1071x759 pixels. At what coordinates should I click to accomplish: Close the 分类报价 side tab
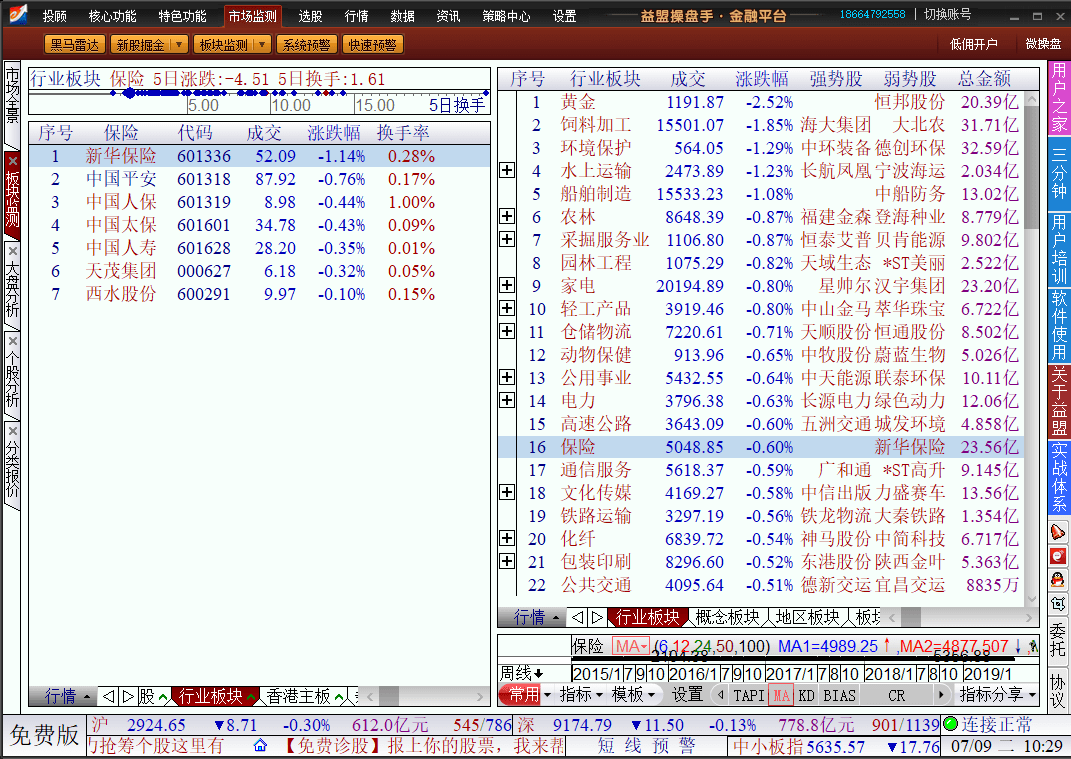click(x=12, y=431)
